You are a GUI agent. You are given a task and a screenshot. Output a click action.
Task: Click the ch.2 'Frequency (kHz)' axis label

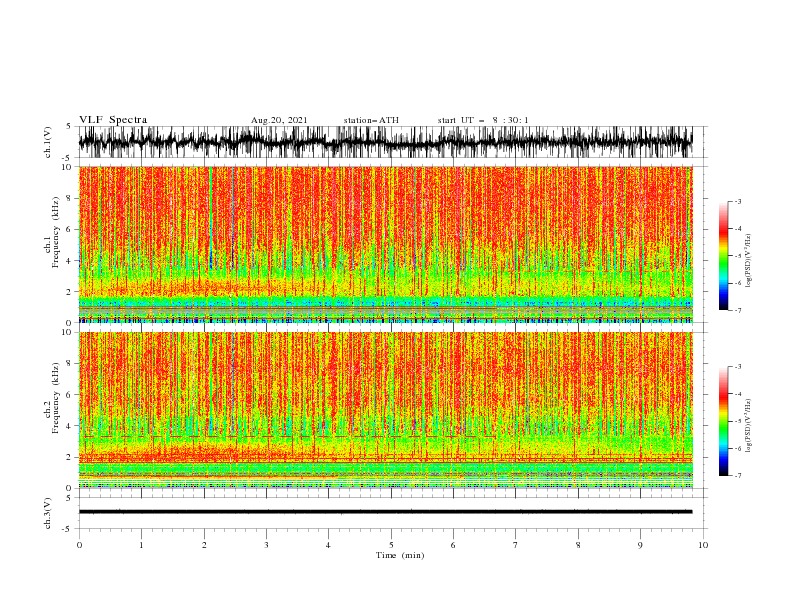[56, 398]
